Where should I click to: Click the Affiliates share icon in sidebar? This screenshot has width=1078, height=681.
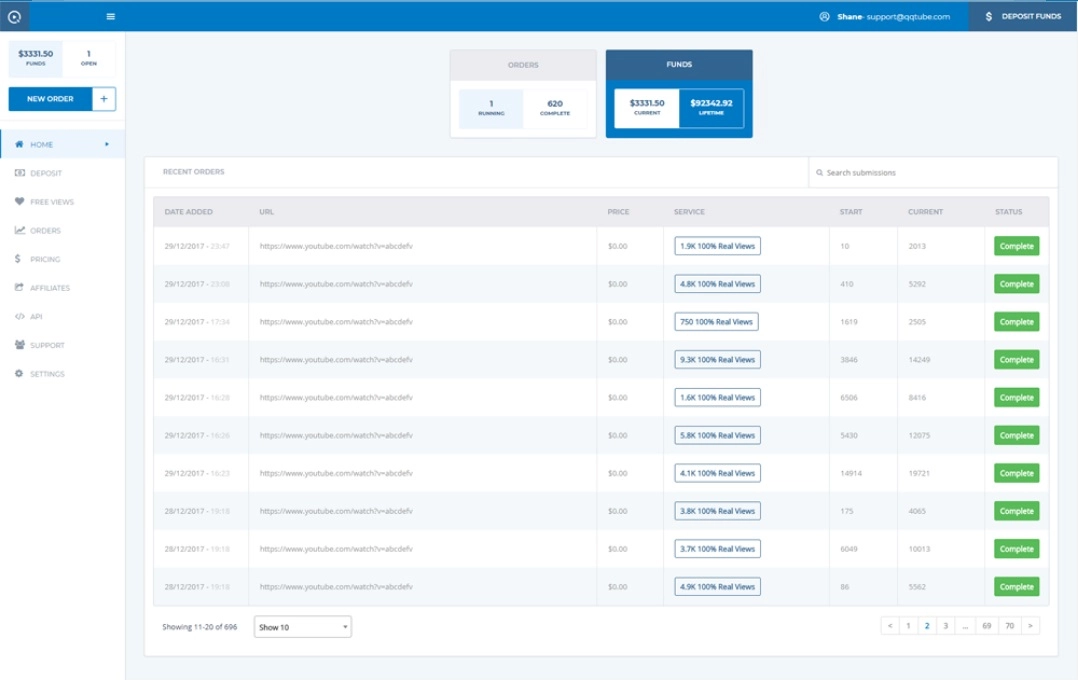19,287
